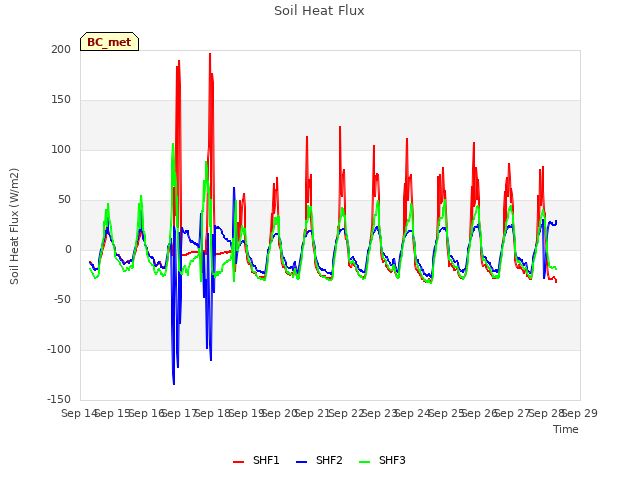The height and width of the screenshot is (480, 640).
Task: Click the green SHF3 legend line marker
Action: pos(364,462)
